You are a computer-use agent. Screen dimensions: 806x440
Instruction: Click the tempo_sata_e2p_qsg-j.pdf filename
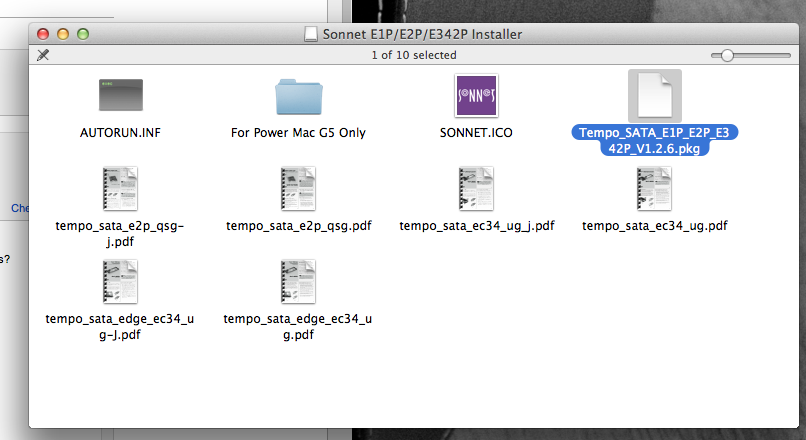[x=120, y=233]
